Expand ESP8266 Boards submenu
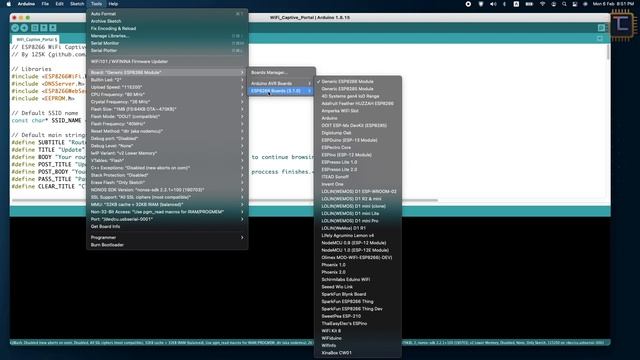Viewport: 640px width, 360px height. coord(281,91)
